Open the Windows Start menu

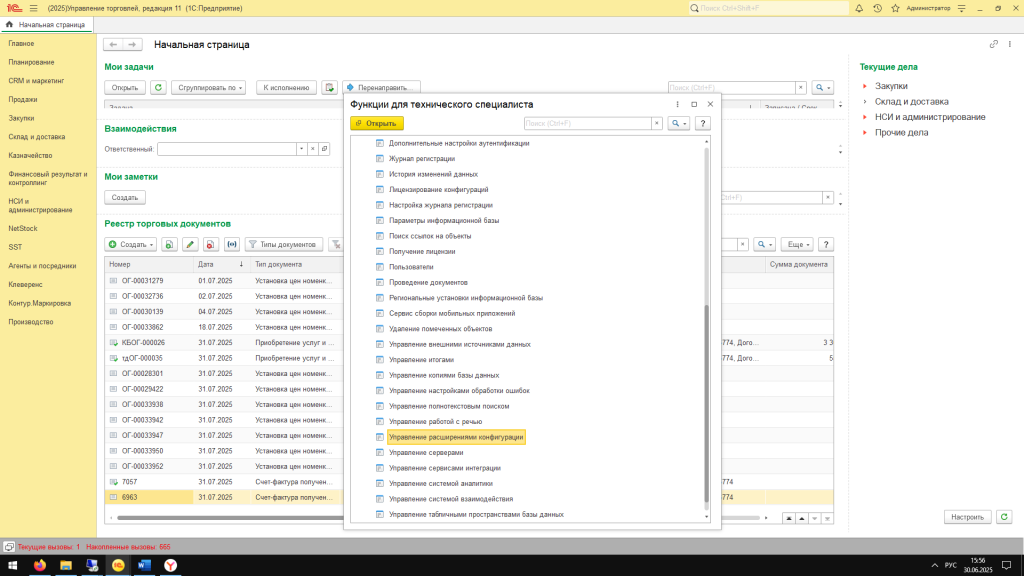(x=12, y=566)
